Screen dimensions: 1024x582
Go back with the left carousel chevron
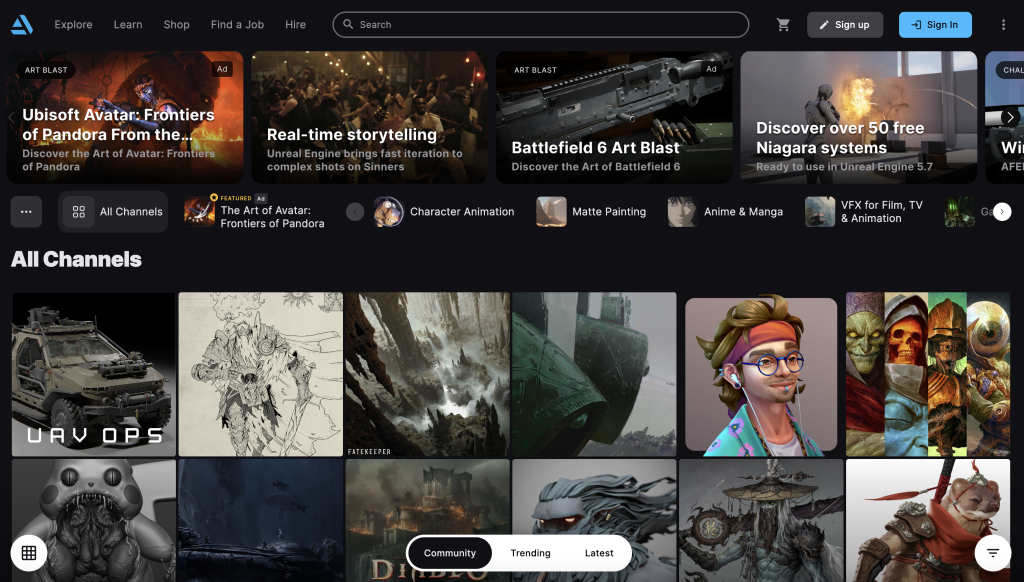point(10,117)
